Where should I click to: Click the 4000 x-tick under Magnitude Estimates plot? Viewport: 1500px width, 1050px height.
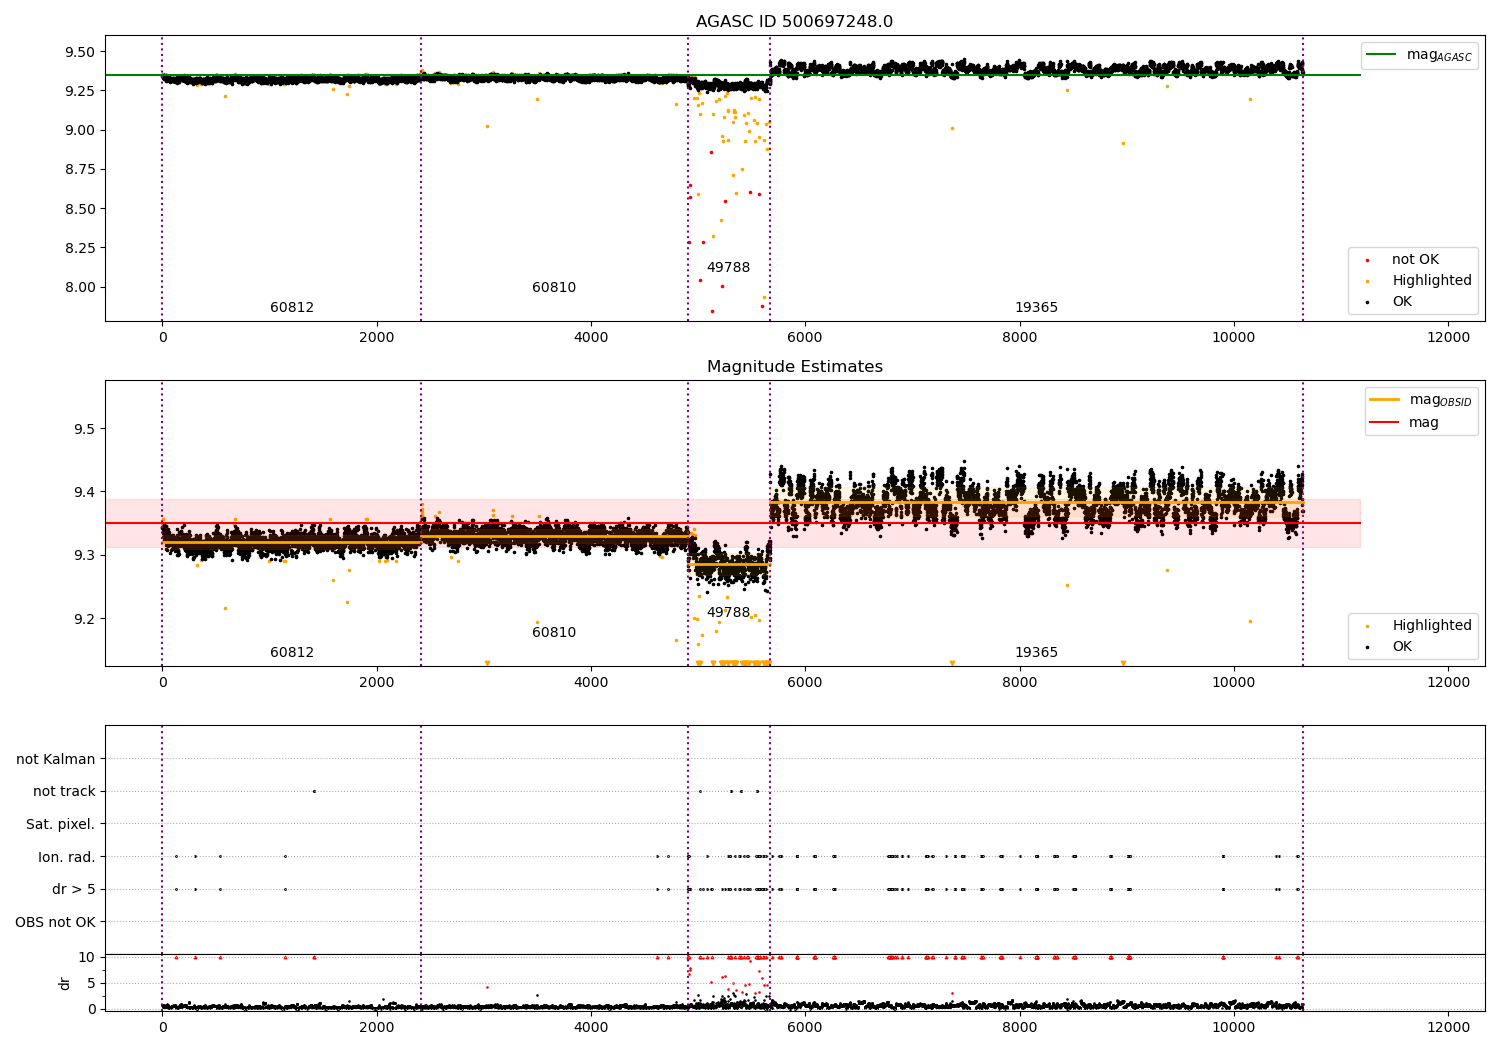coord(591,682)
